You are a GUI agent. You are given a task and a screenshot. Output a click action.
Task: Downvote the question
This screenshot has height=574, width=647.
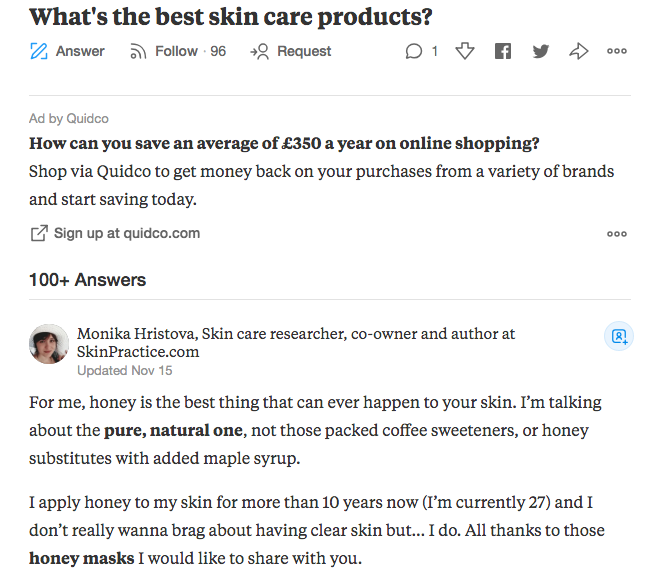(465, 51)
